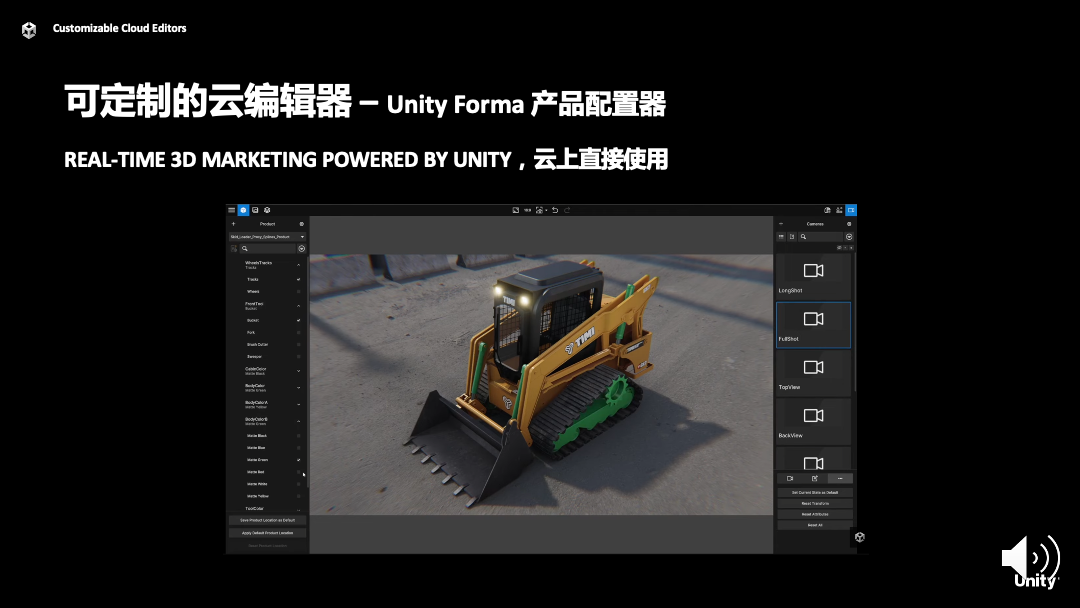Click the more options ellipsis button in the Cameras panel
The image size is (1080, 608).
(840, 478)
